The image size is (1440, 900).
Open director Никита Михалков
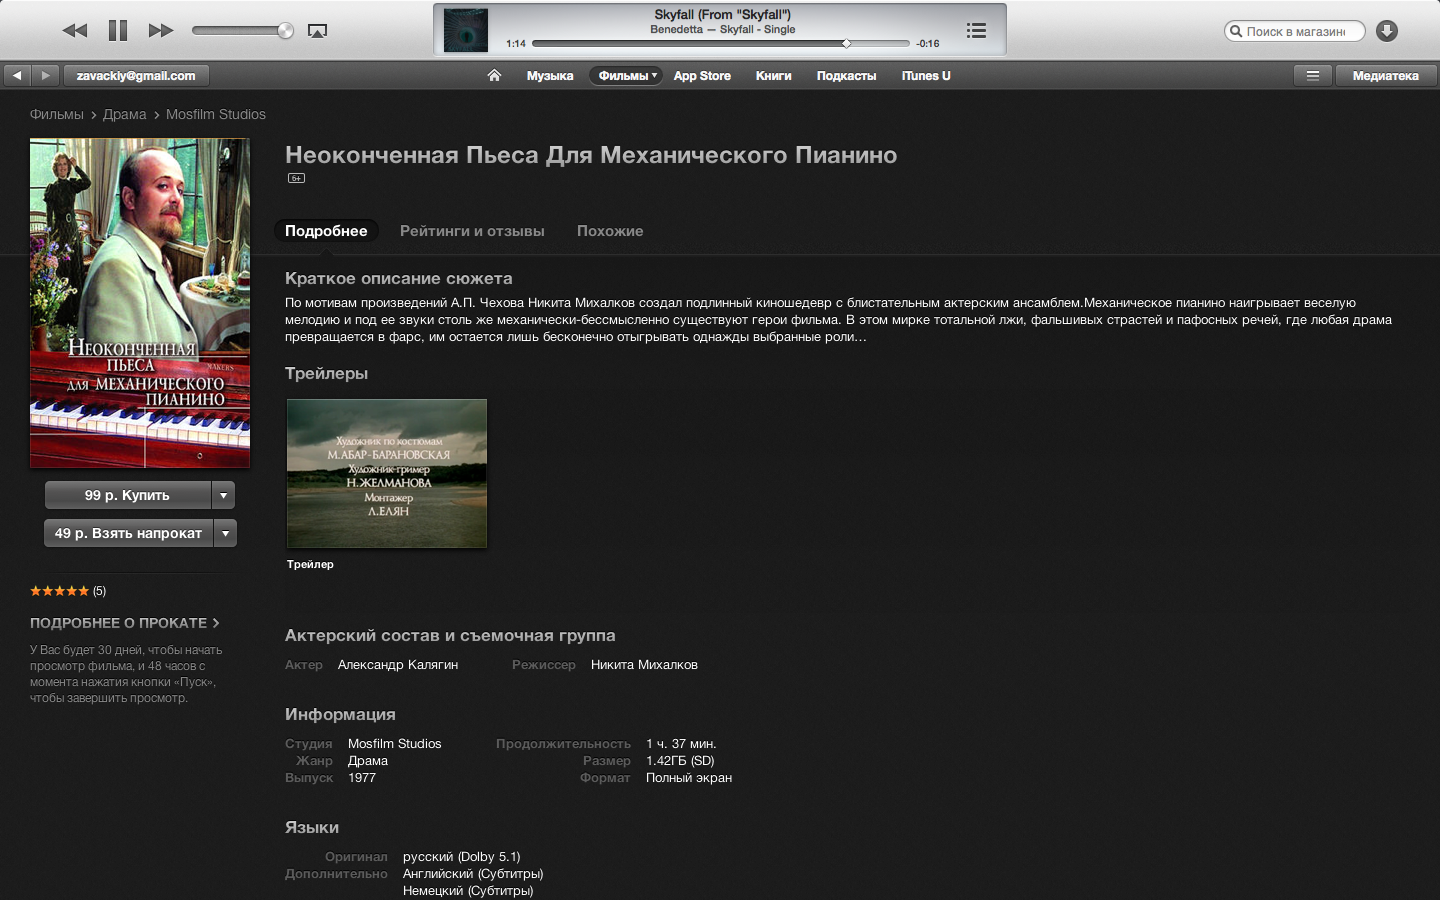(644, 665)
